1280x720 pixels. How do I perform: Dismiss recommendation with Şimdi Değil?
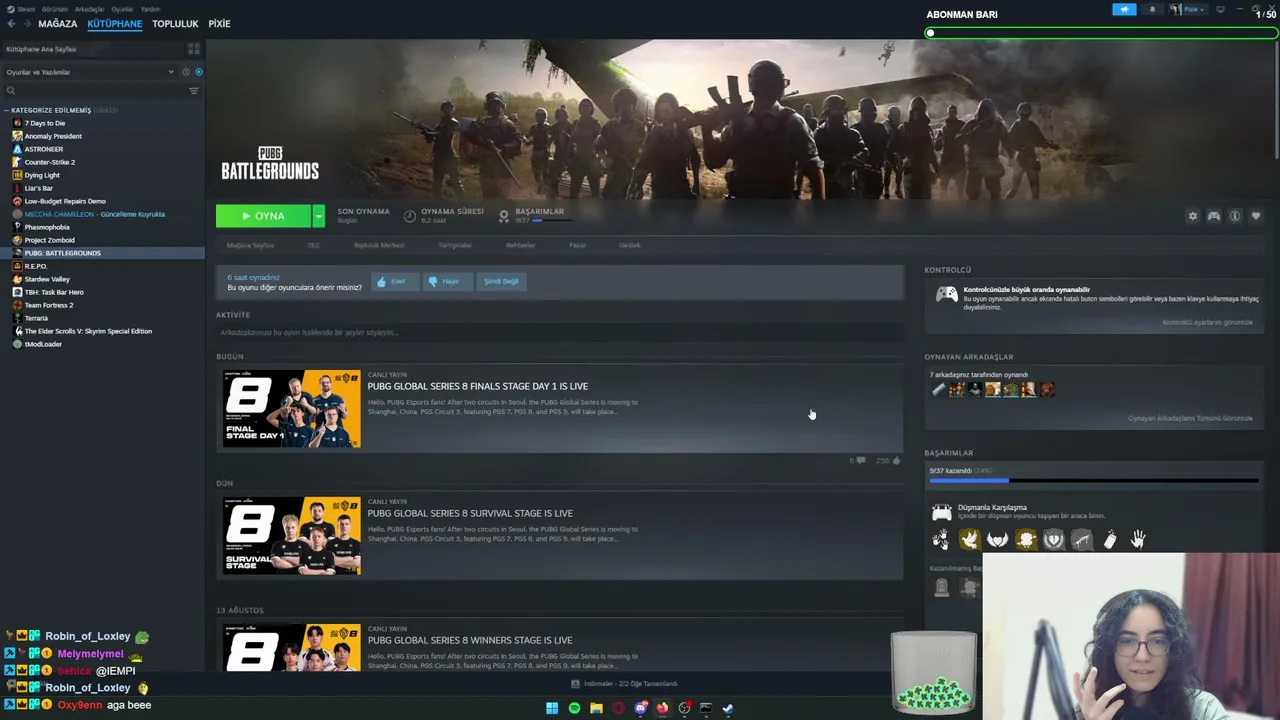(x=501, y=282)
